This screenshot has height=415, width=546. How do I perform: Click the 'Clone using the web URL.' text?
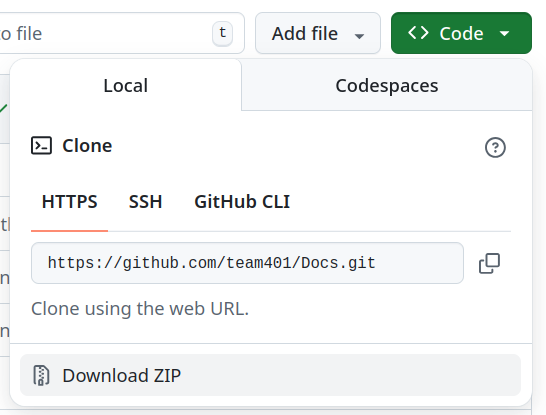pos(140,308)
